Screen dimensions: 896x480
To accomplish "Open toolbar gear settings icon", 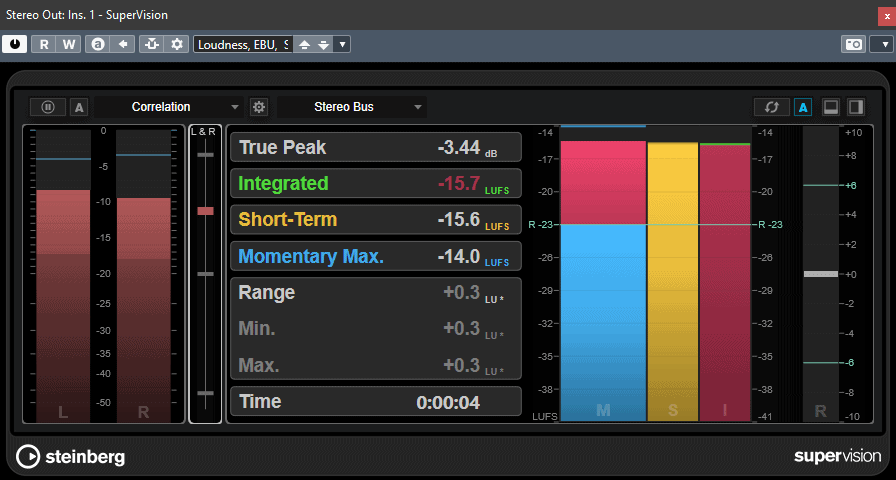I will click(177, 44).
